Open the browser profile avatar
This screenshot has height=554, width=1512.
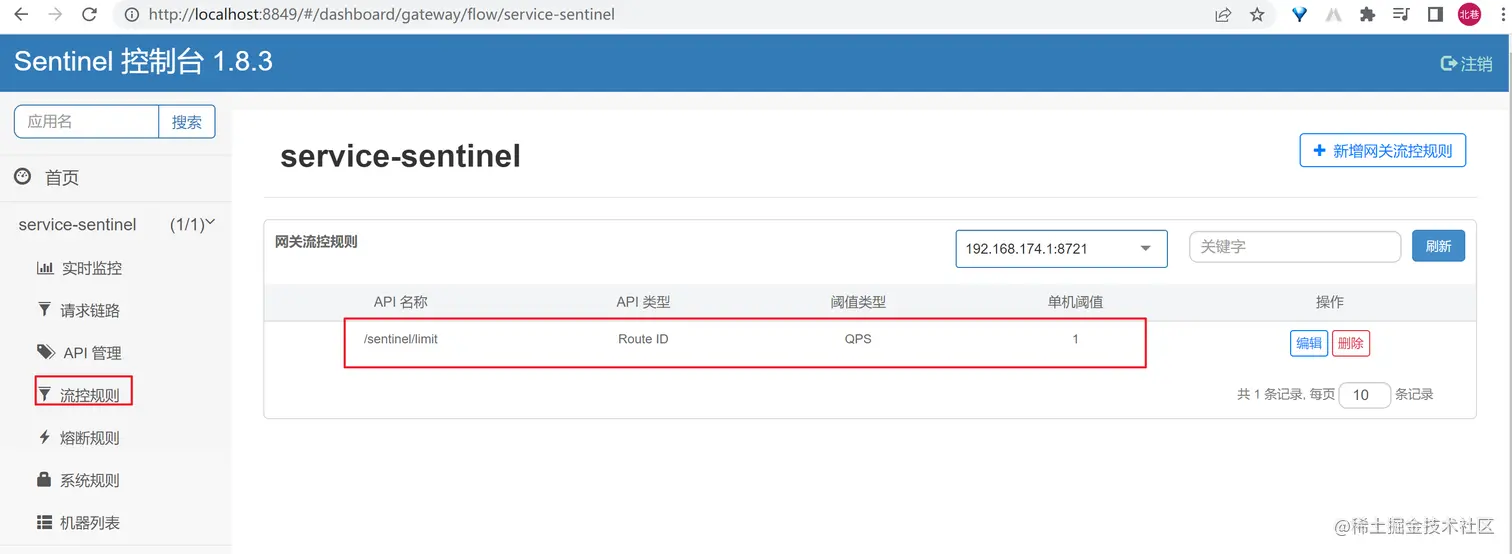point(1469,14)
